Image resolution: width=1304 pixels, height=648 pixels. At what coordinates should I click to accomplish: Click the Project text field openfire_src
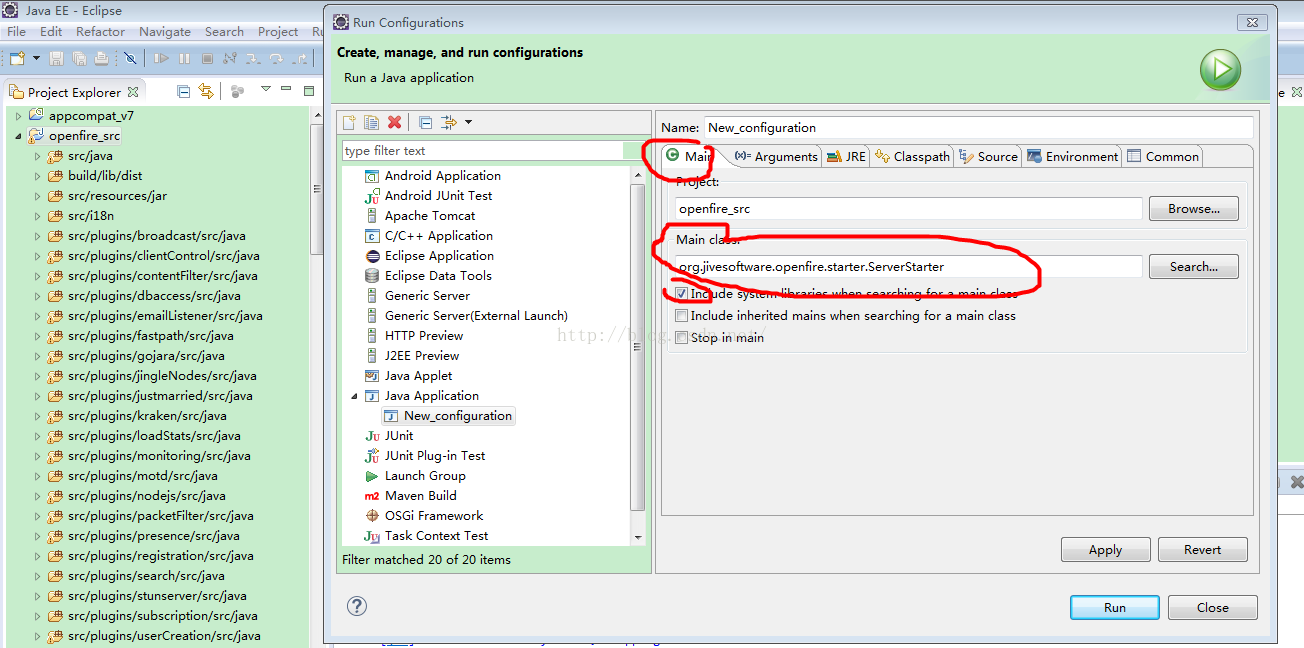(908, 209)
